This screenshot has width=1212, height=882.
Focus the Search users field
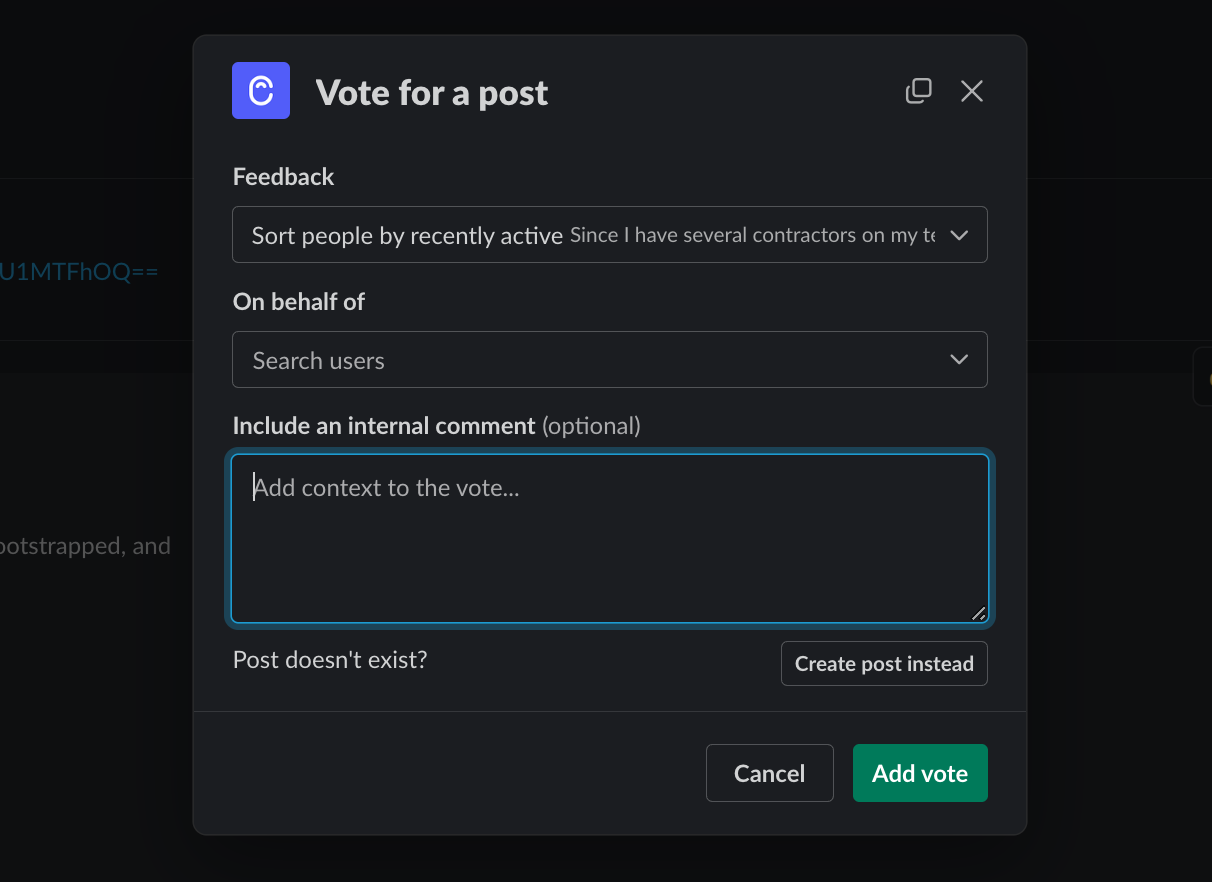pyautogui.click(x=610, y=360)
